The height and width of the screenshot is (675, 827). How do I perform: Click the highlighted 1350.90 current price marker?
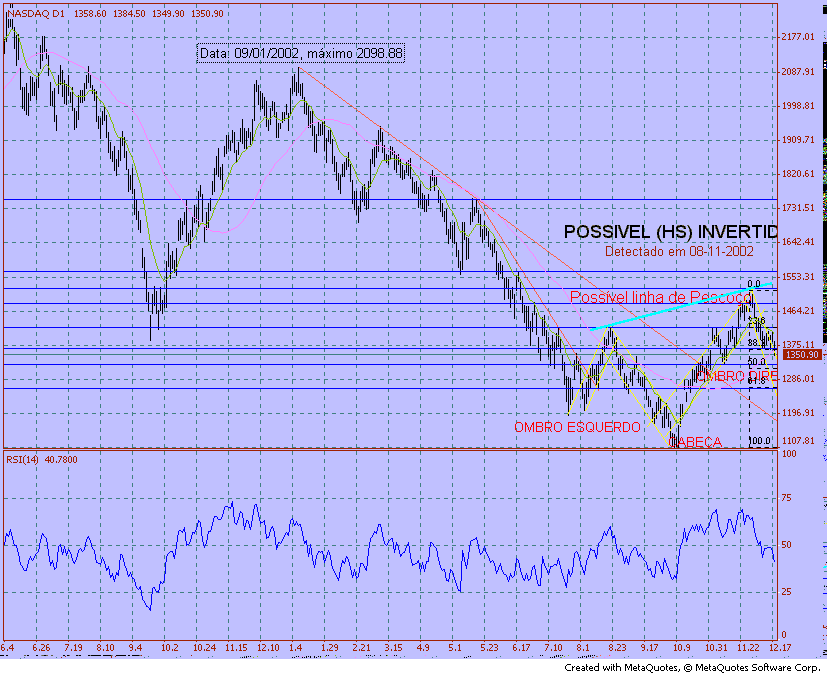pos(802,355)
